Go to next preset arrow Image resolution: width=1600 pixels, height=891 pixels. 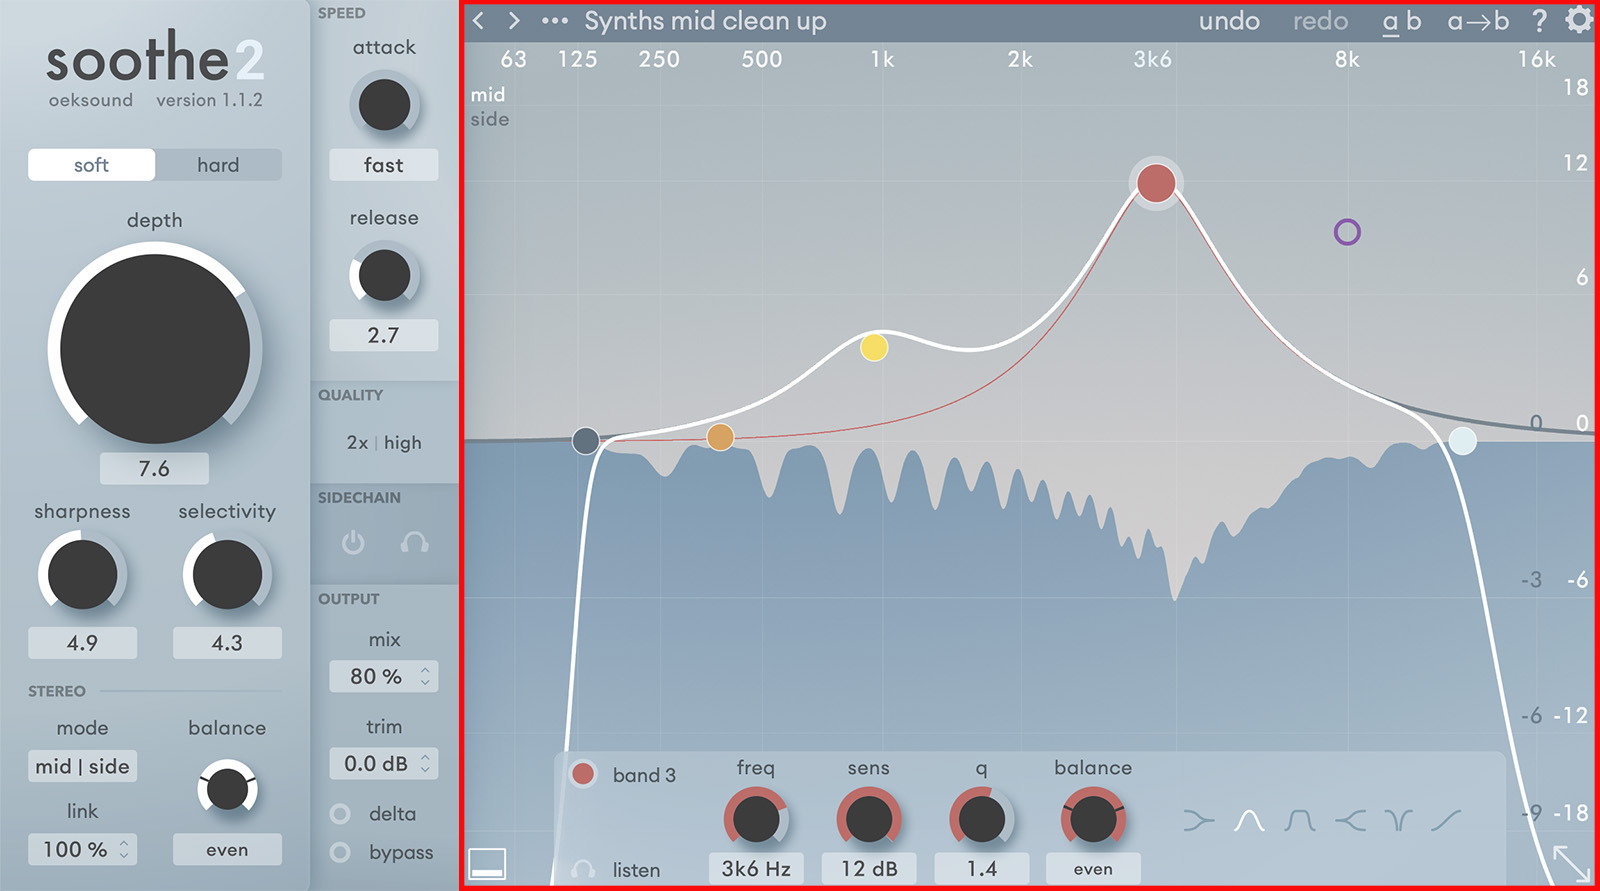click(514, 21)
